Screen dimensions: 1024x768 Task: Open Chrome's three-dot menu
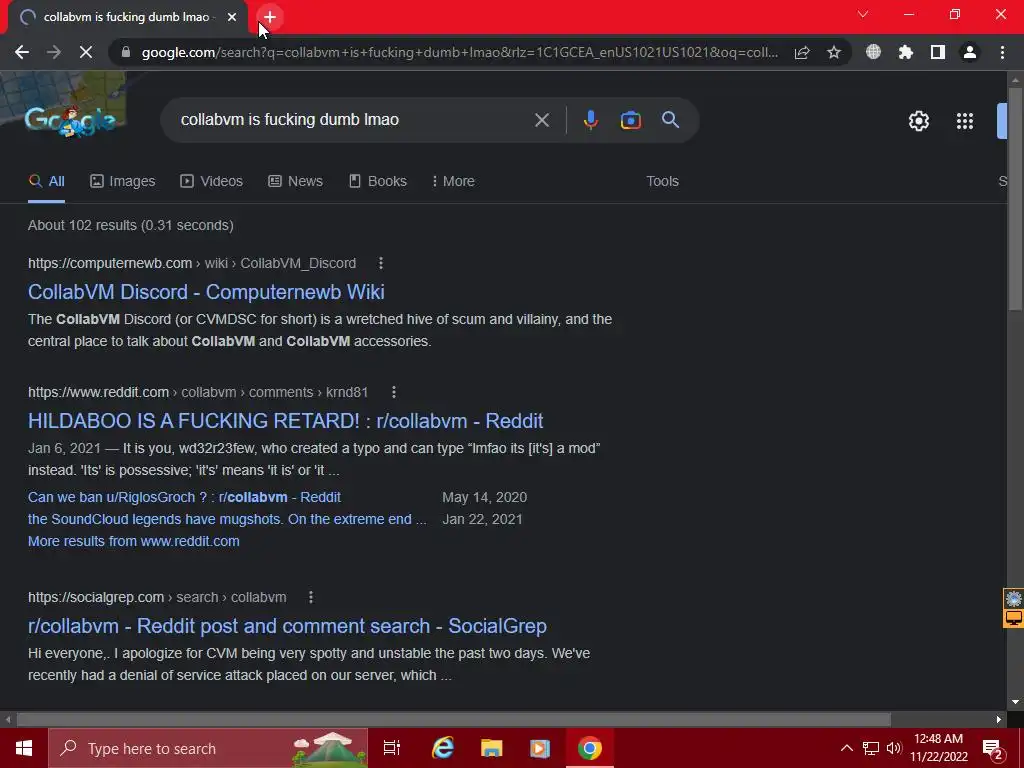1002,52
